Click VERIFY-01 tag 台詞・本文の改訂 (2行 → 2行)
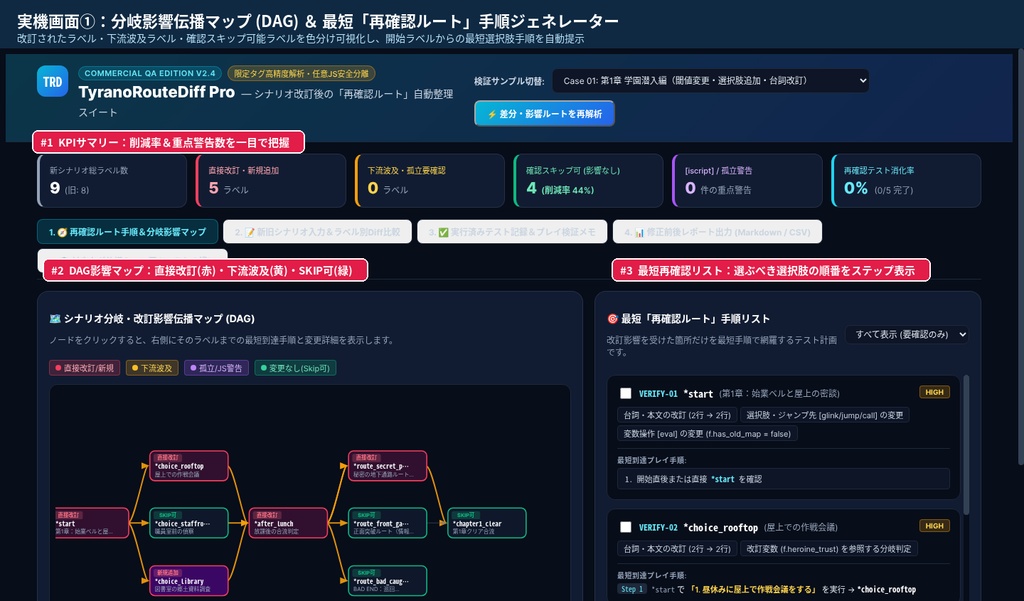The width and height of the screenshot is (1024, 601). [677, 415]
